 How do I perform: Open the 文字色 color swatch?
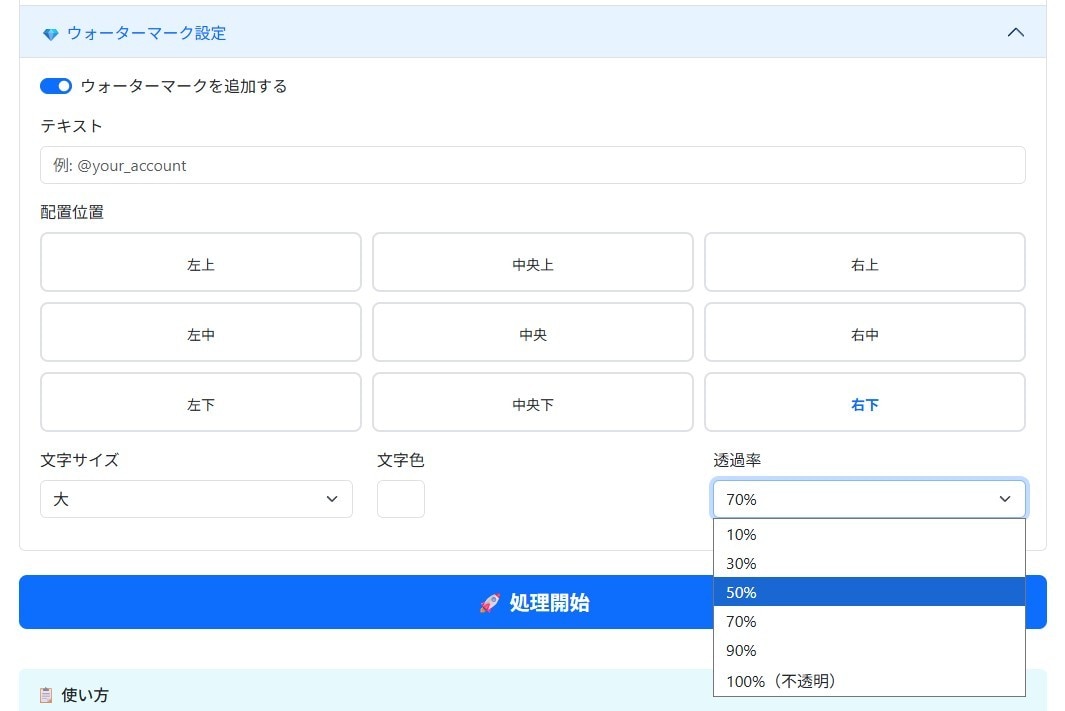coord(401,499)
